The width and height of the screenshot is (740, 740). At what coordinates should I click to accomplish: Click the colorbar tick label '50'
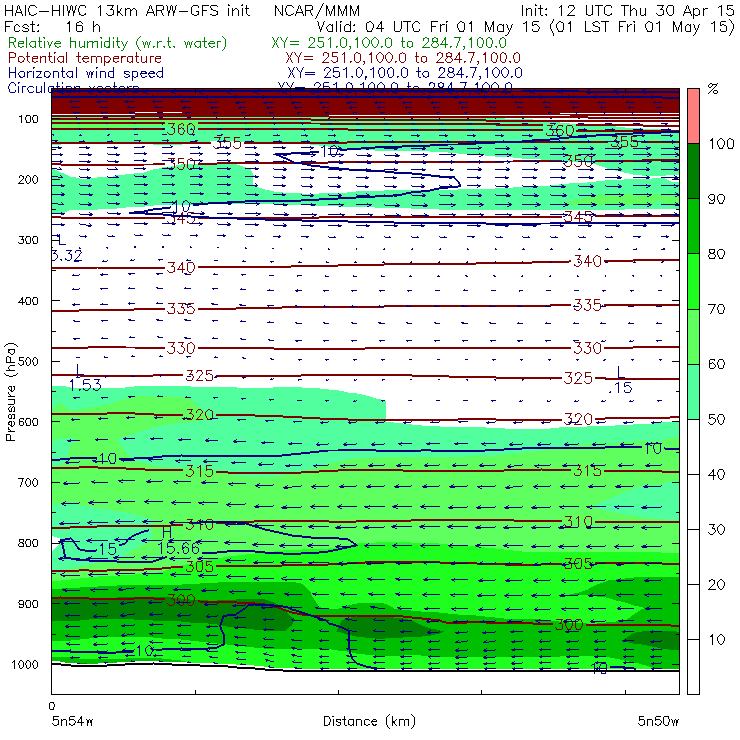(716, 420)
